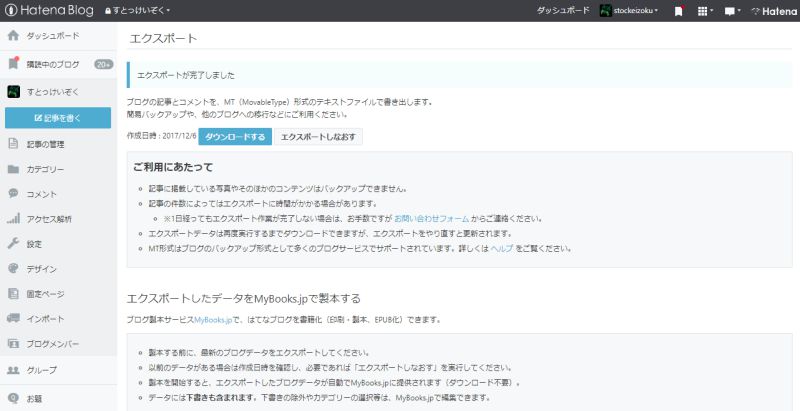Viewport: 800px width, 411px height.
Task: Open the stockeizoku account dropdown
Action: tap(635, 10)
